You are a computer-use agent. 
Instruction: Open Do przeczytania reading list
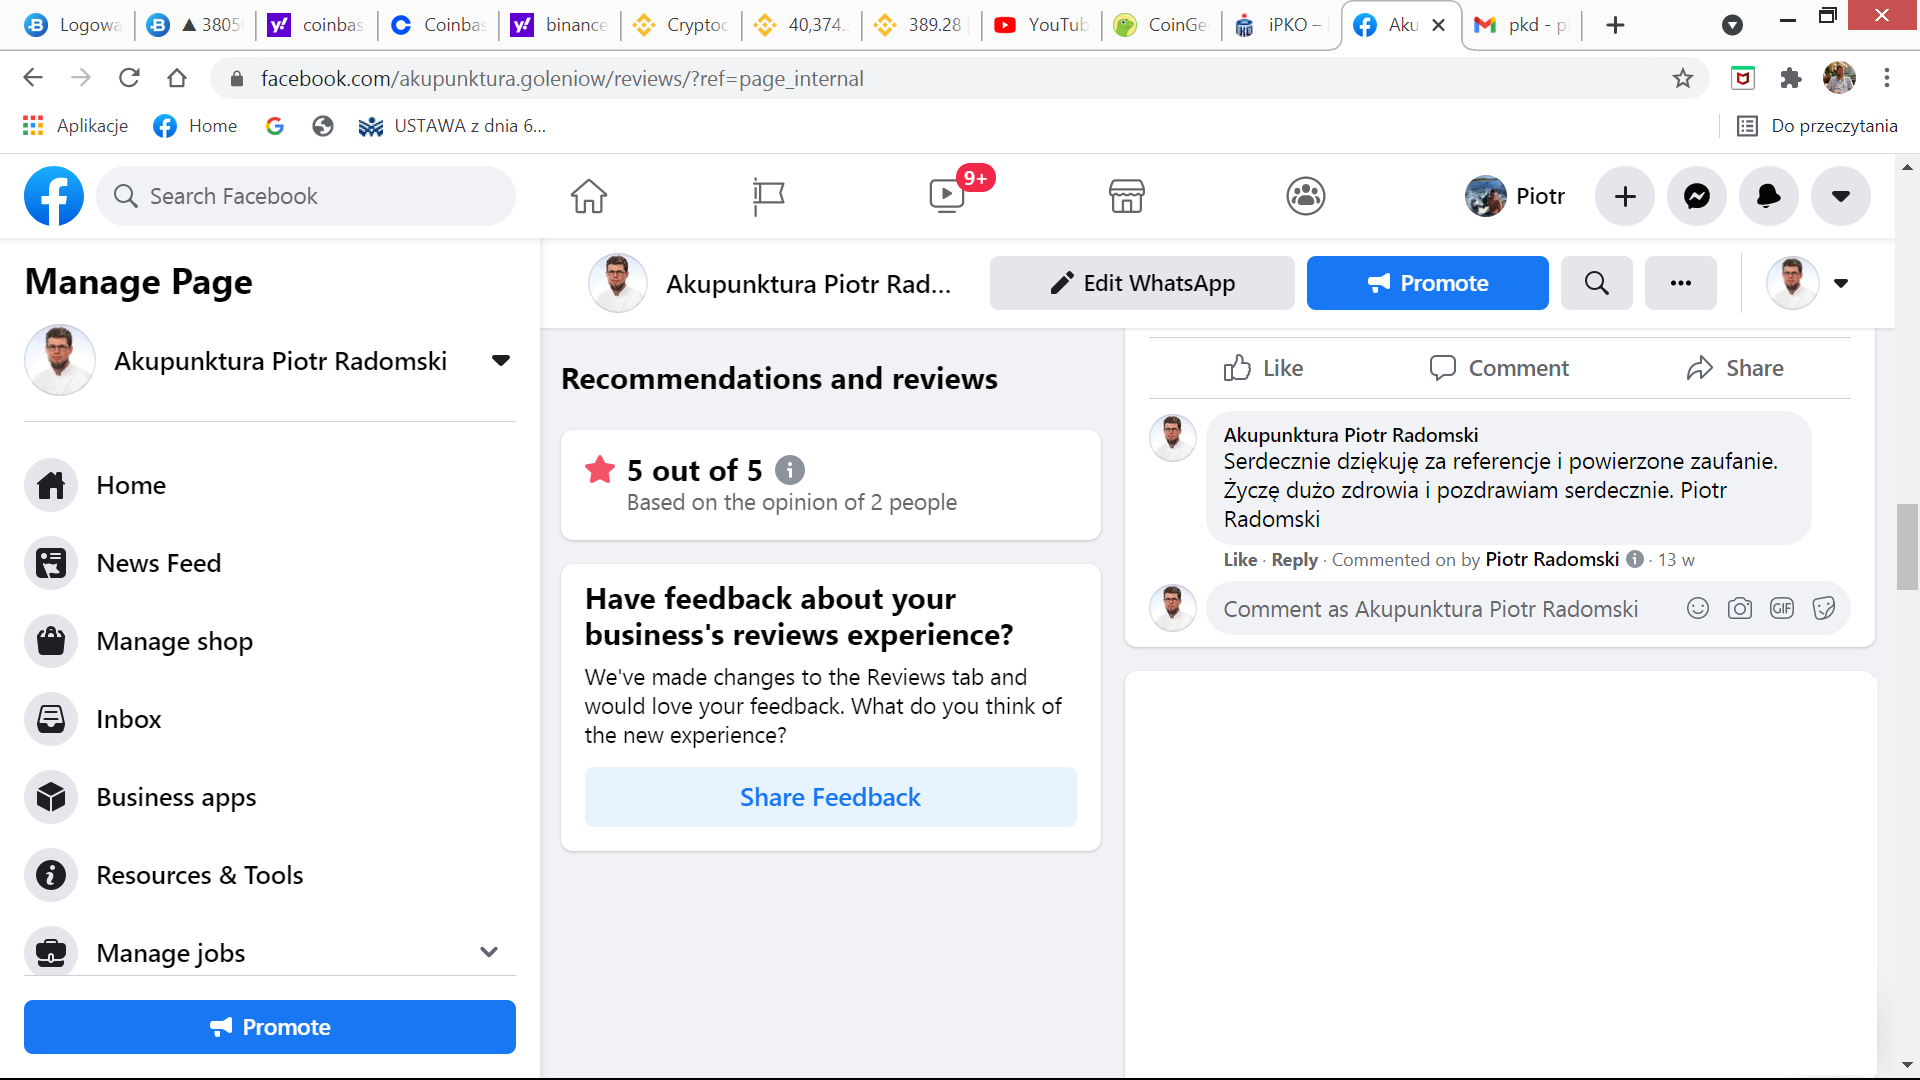click(x=1817, y=126)
